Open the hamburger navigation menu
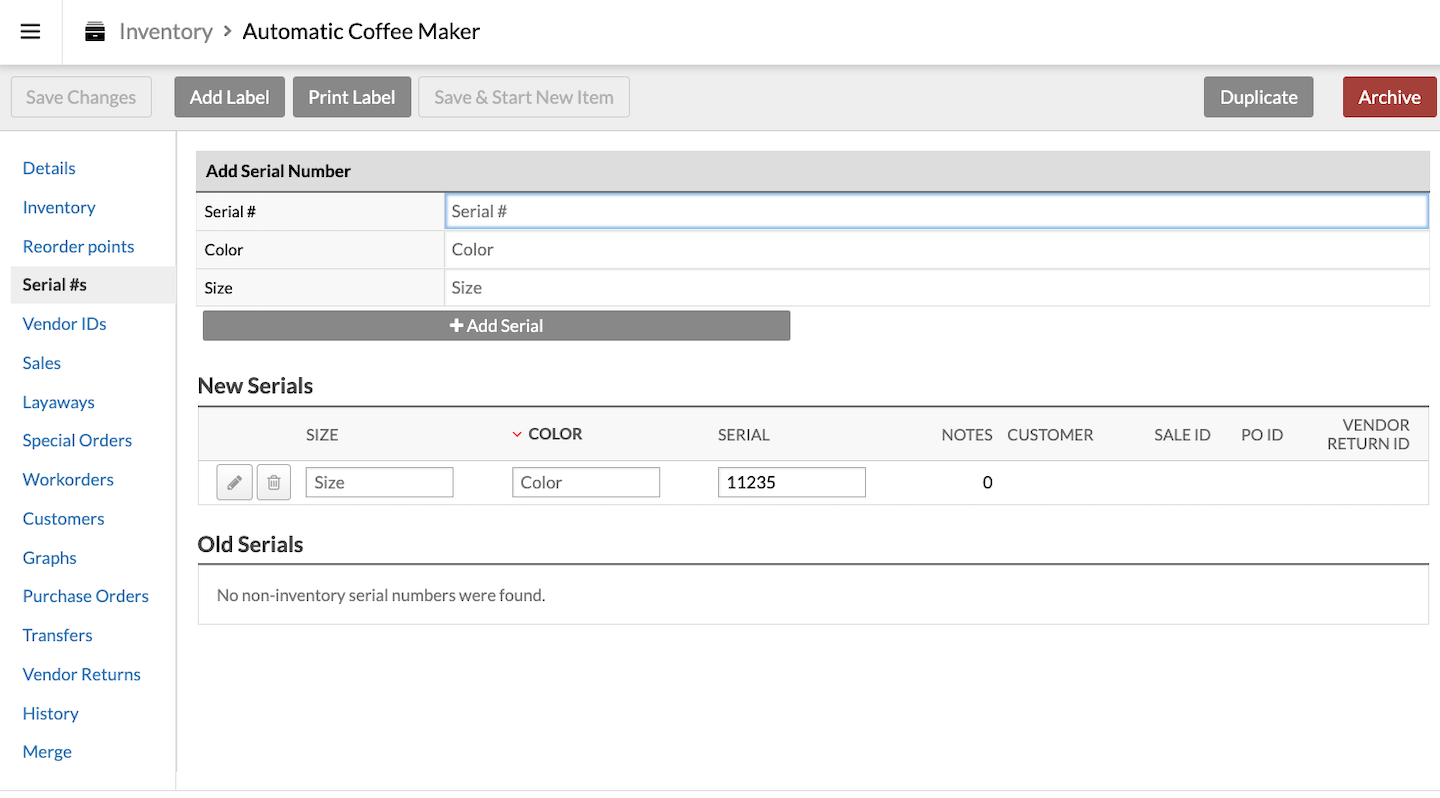This screenshot has height=798, width=1440. [30, 32]
